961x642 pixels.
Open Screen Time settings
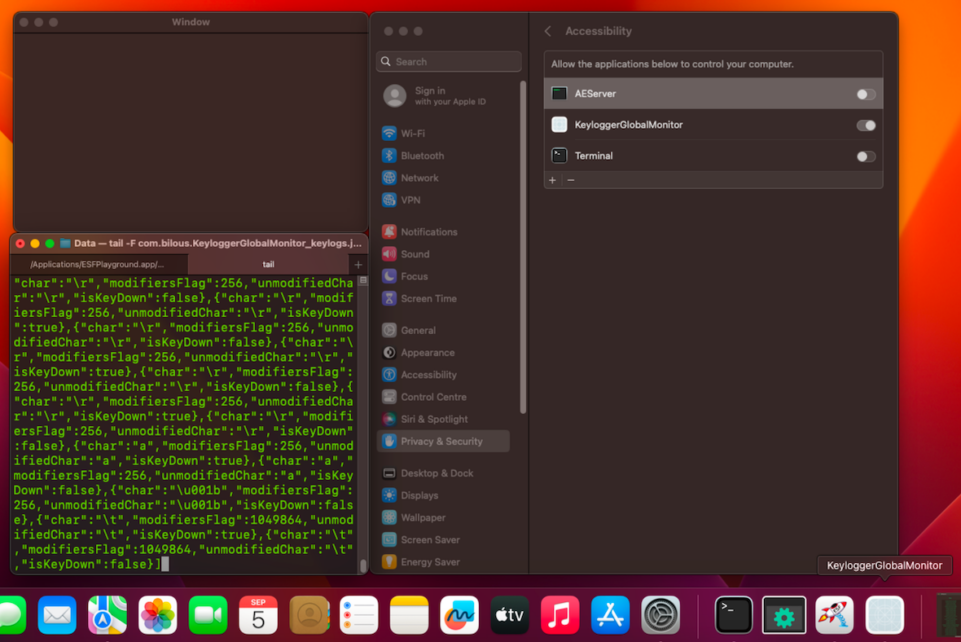click(x=429, y=298)
